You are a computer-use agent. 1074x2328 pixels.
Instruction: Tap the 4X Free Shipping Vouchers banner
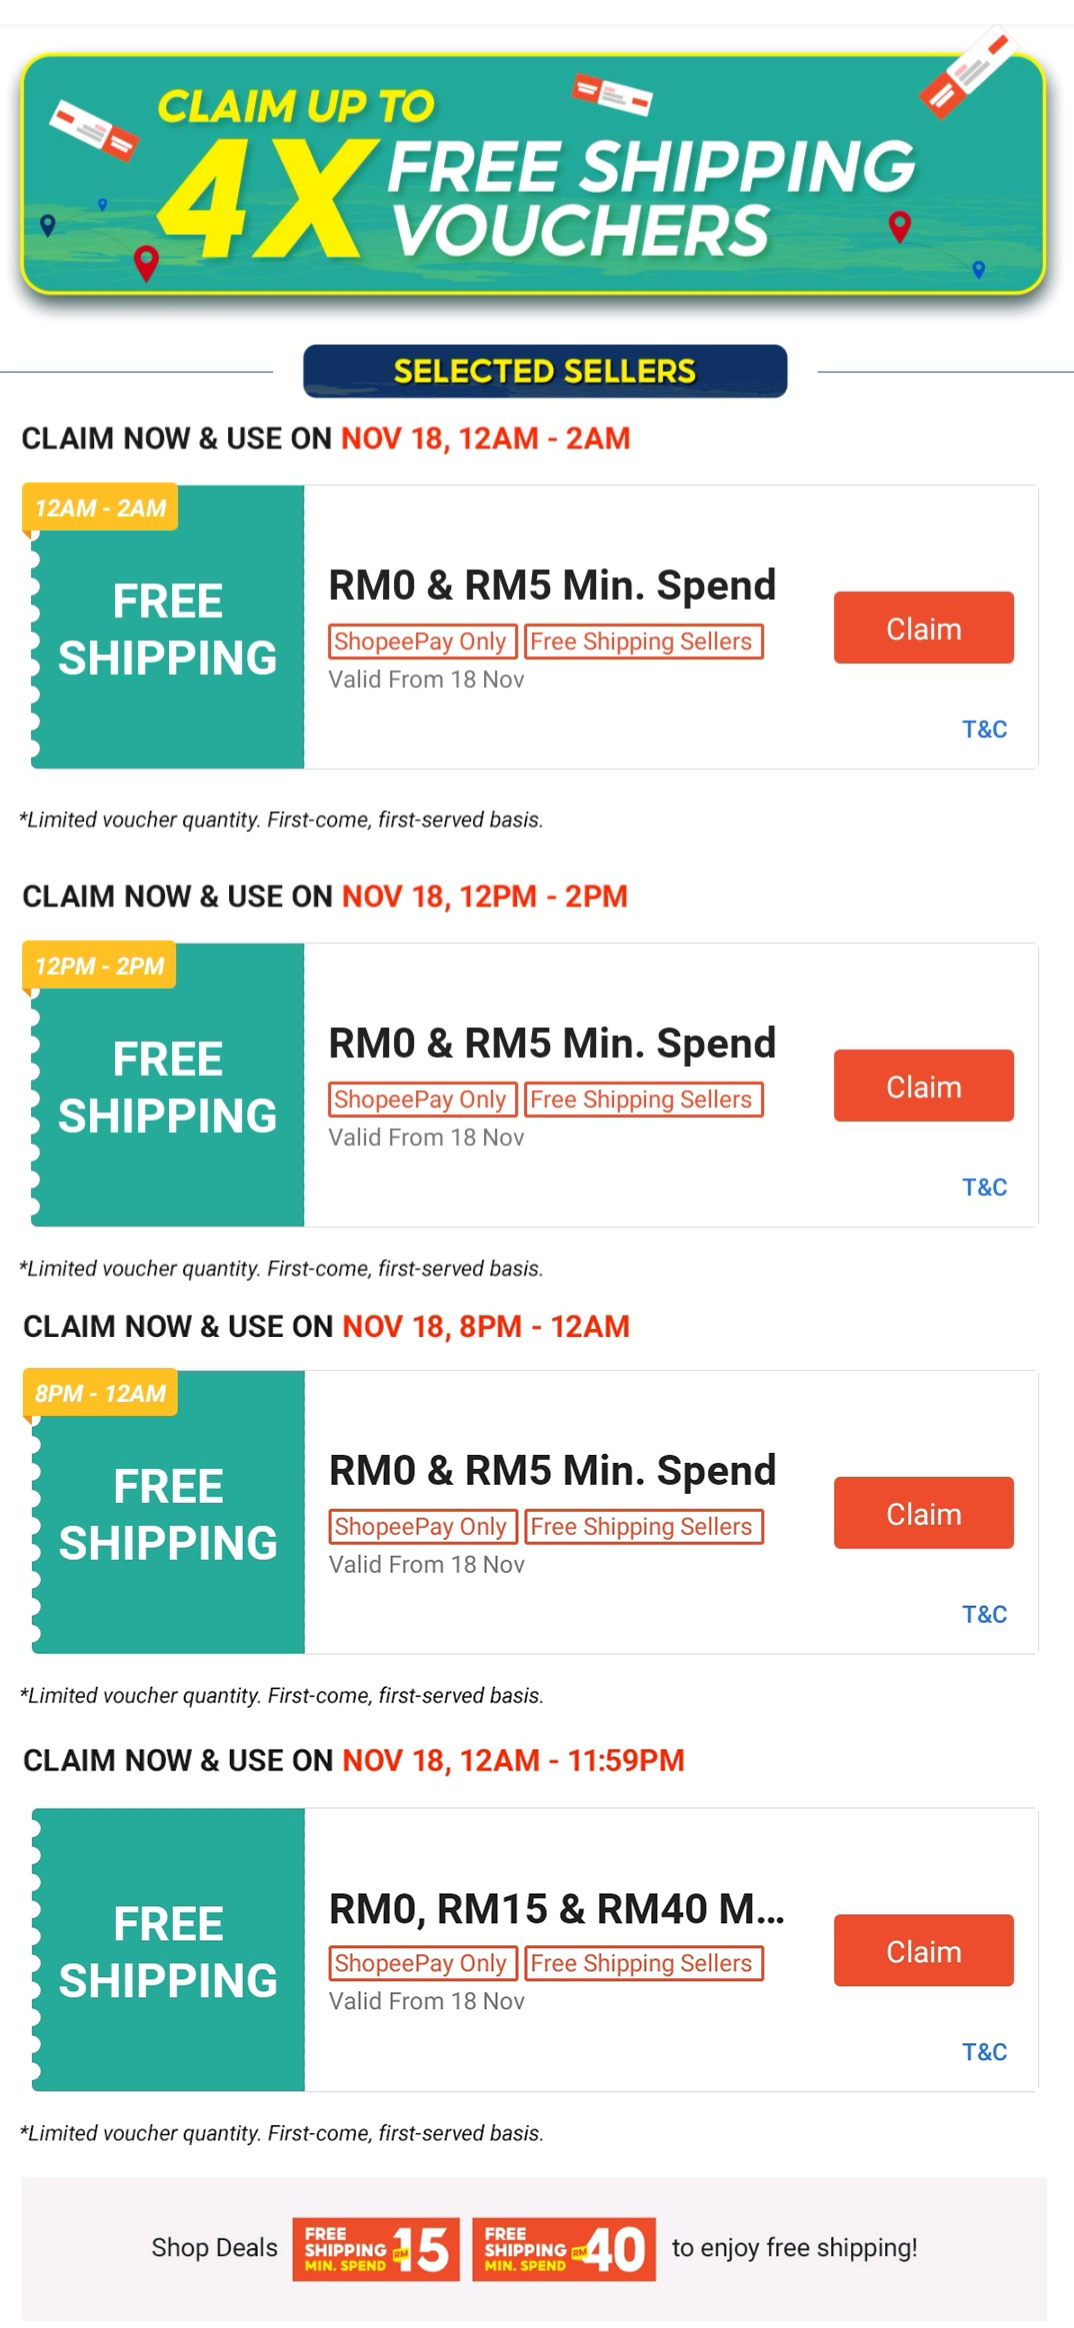[533, 175]
